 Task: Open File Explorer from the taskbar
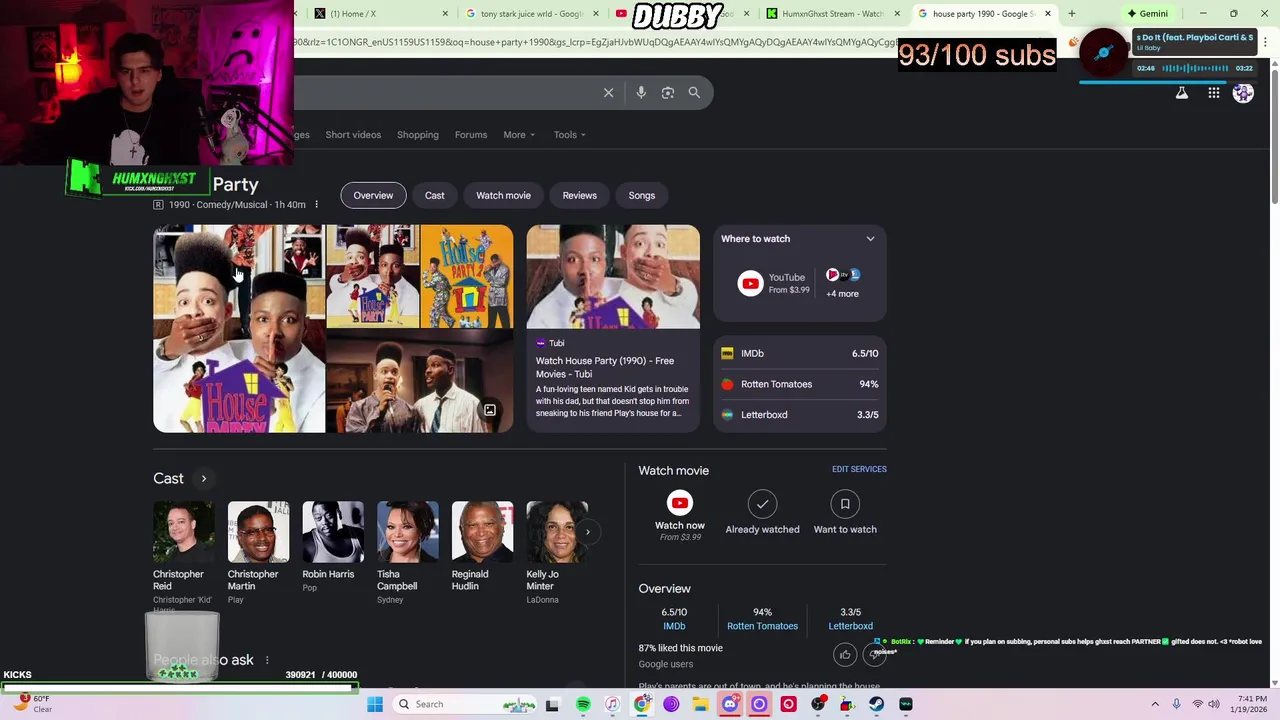[700, 704]
